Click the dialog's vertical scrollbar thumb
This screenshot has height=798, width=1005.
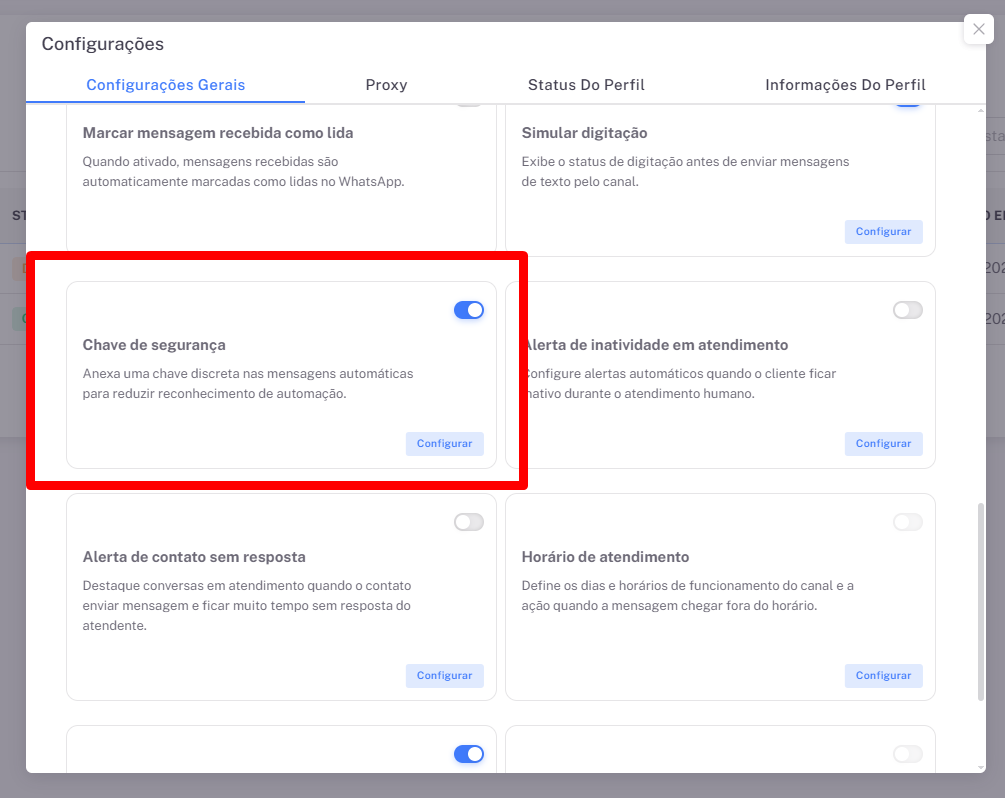980,602
